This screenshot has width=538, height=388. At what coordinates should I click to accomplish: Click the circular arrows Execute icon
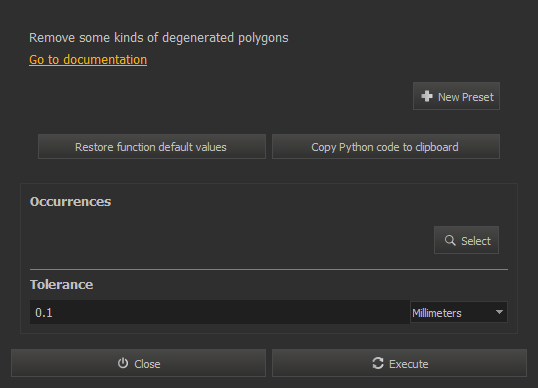point(378,363)
